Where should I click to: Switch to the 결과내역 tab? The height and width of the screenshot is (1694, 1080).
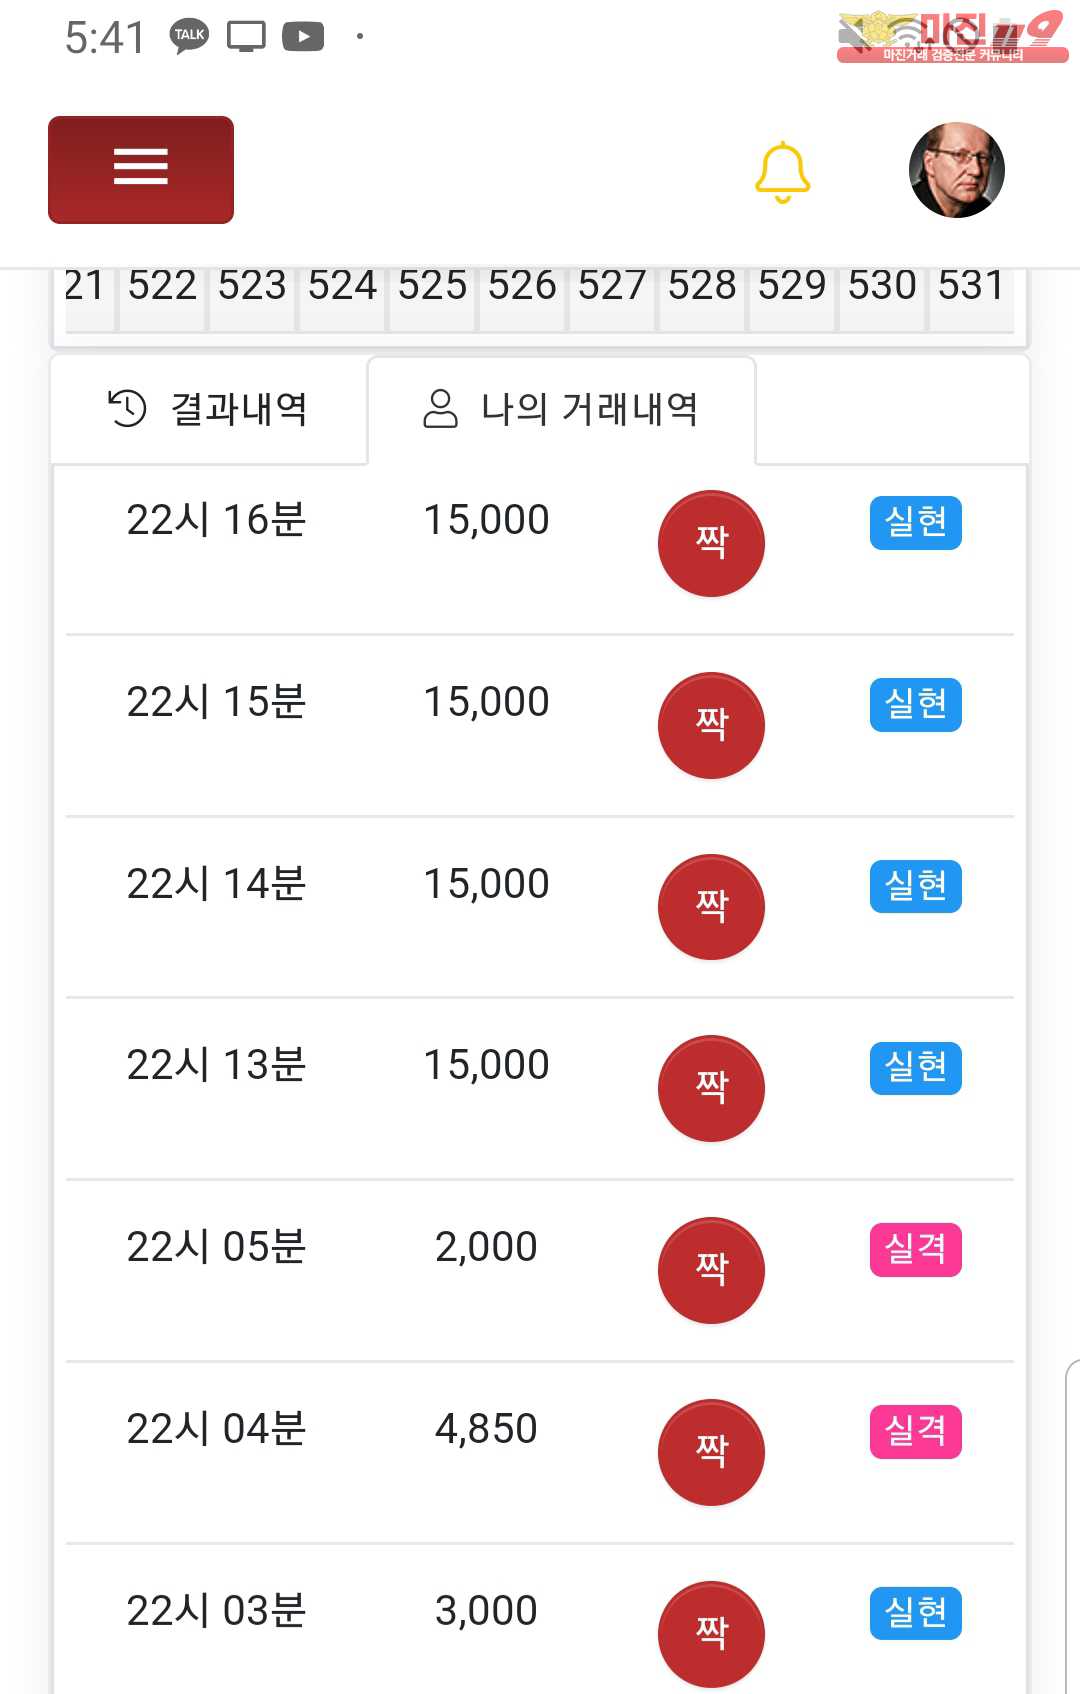208,409
